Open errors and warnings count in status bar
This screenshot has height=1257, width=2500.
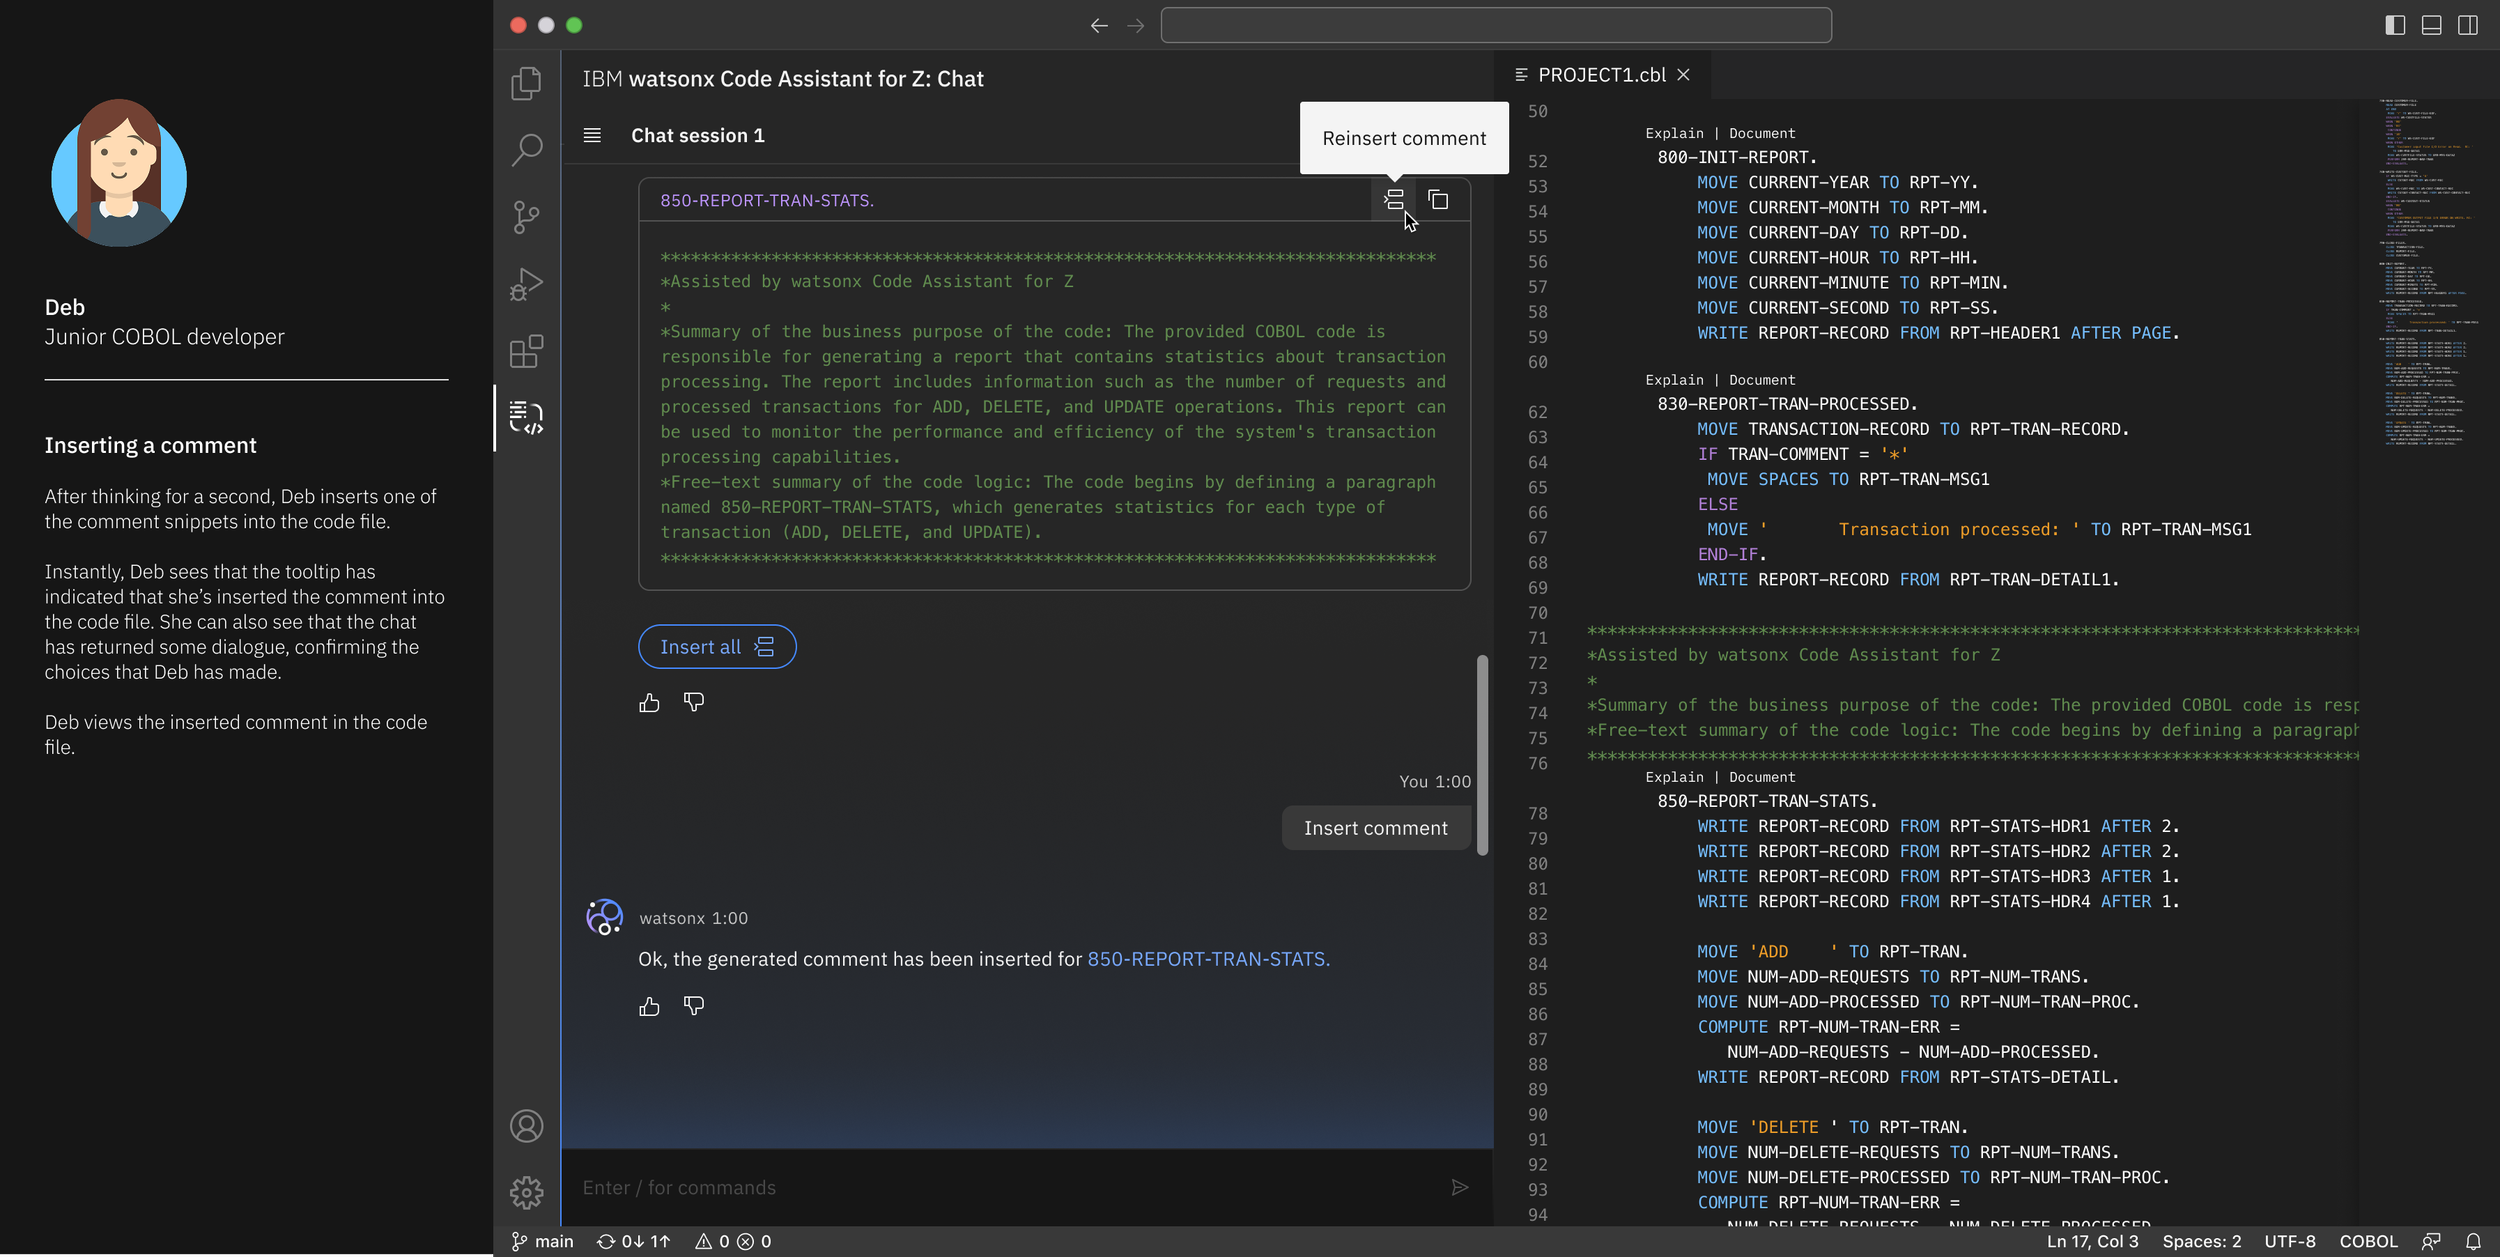(733, 1241)
